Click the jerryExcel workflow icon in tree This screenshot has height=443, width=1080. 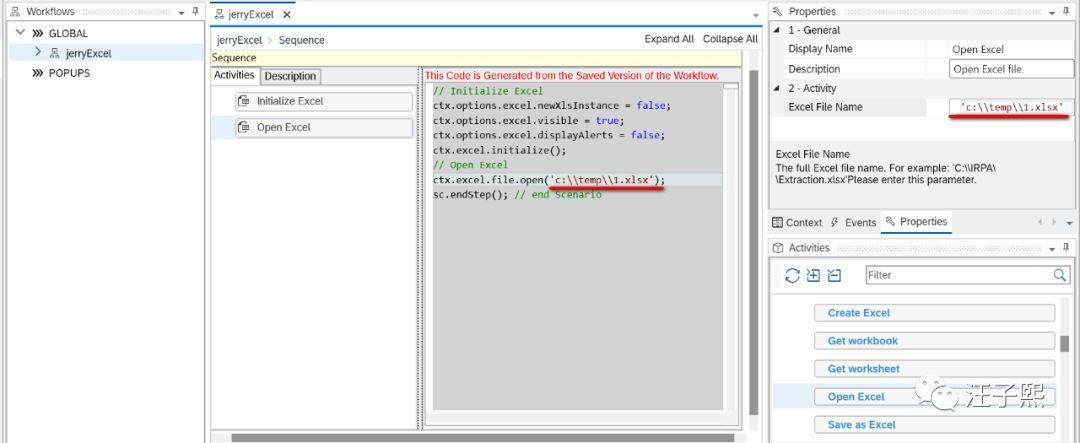point(55,53)
